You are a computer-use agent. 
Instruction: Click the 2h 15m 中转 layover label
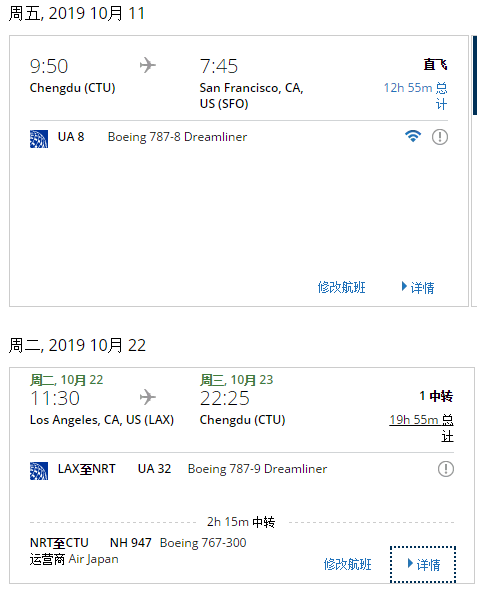tap(241, 521)
